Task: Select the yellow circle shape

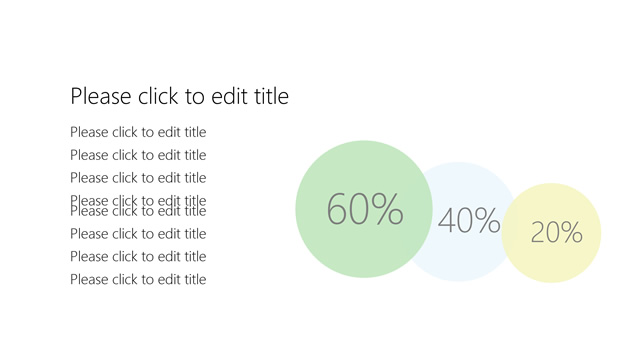Action: [552, 233]
